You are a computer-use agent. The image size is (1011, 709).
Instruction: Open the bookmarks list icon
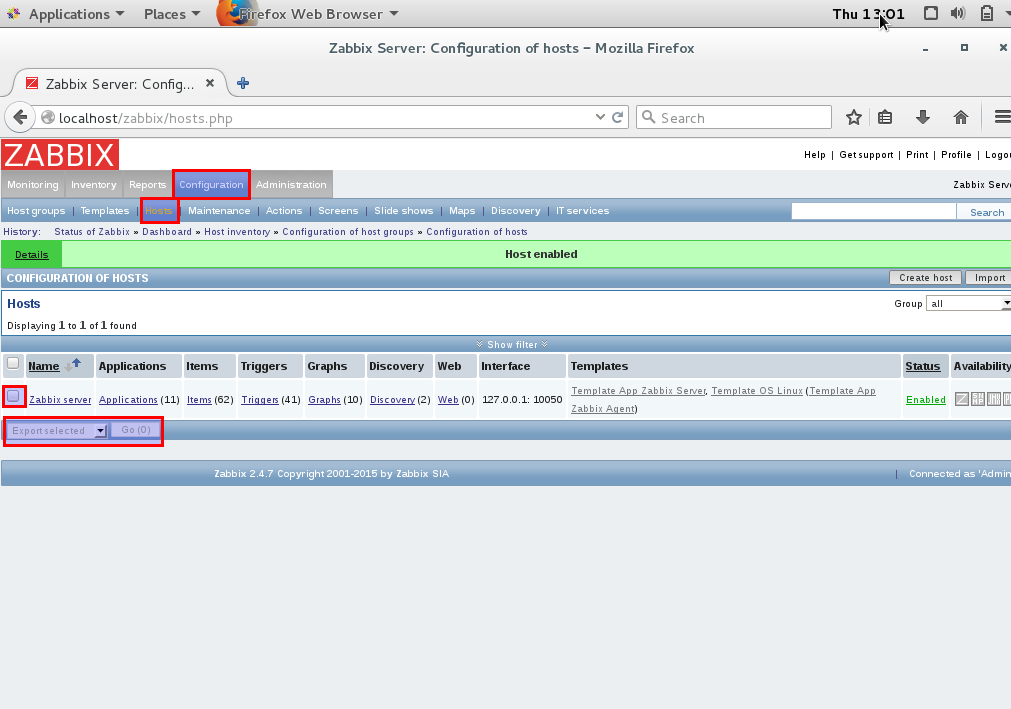[x=885, y=117]
